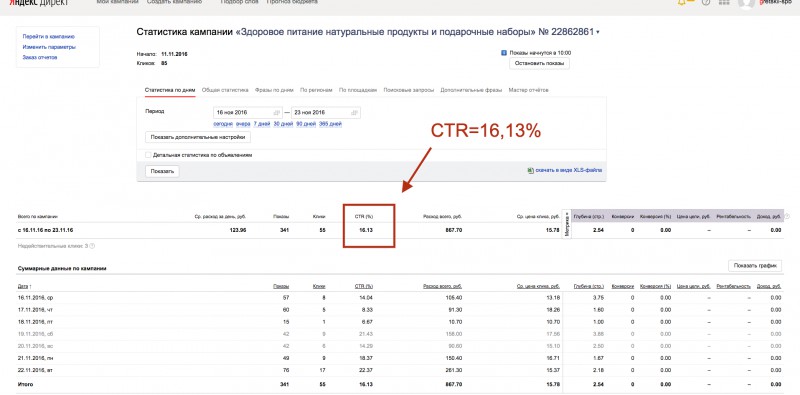
Task: Click "Показать график" button
Action: click(755, 266)
